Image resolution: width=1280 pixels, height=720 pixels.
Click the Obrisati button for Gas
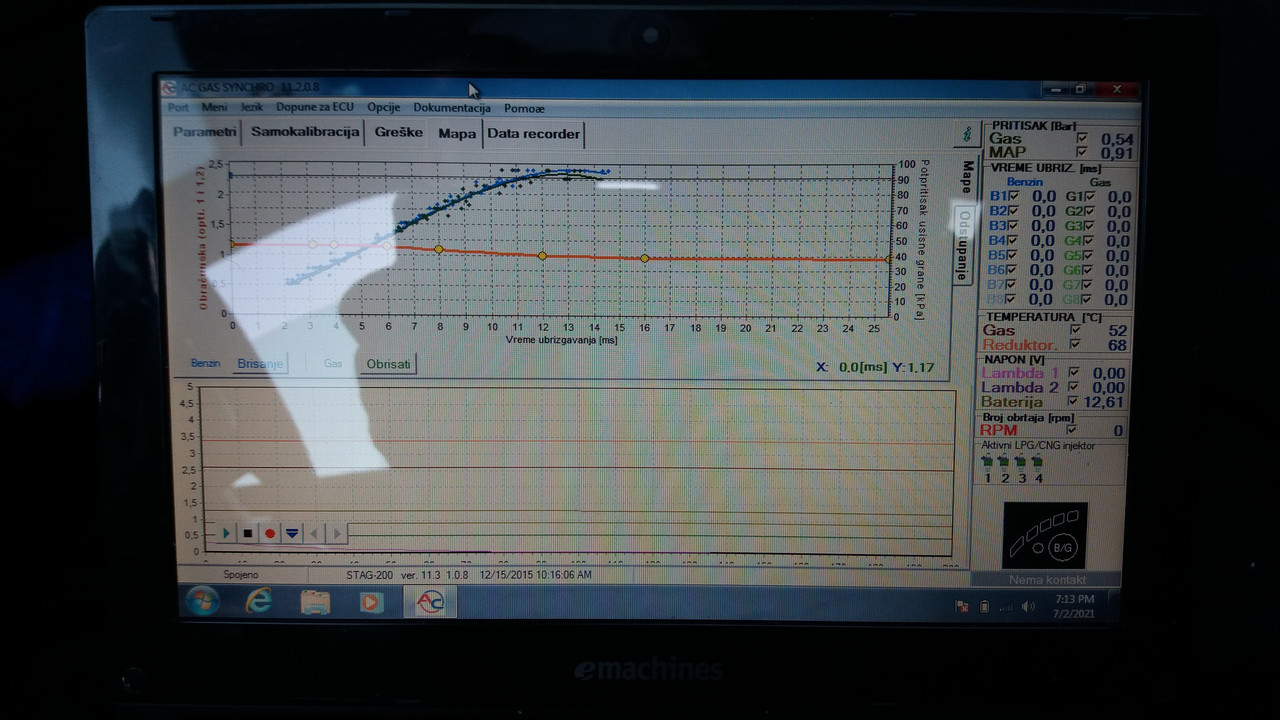(388, 364)
